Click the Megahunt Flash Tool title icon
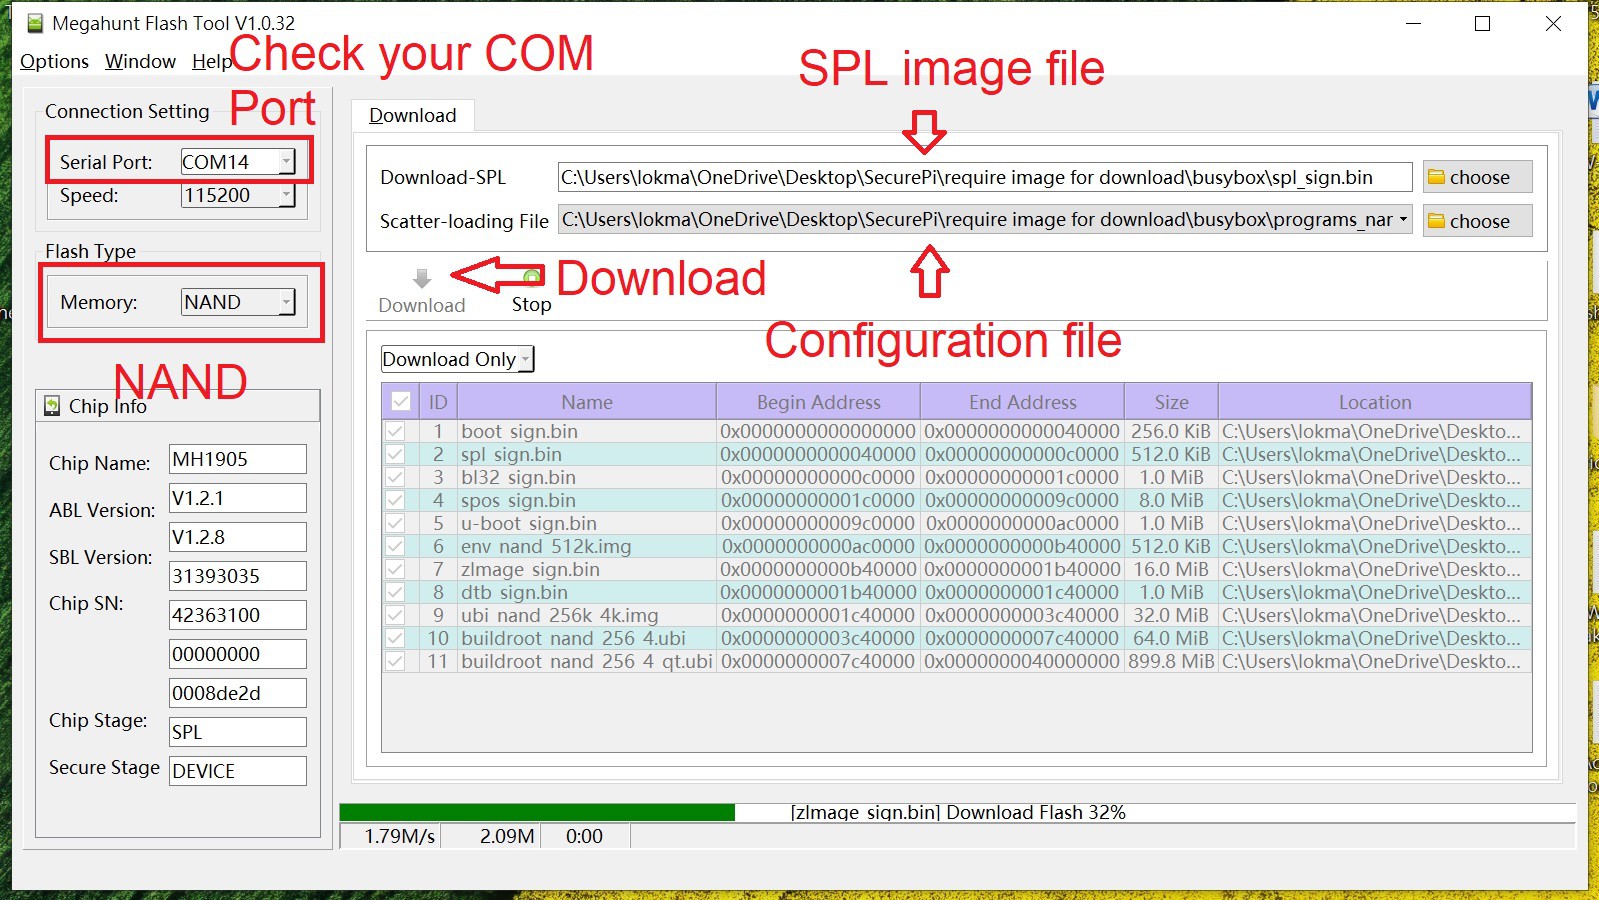This screenshot has width=1599, height=900. tap(35, 23)
